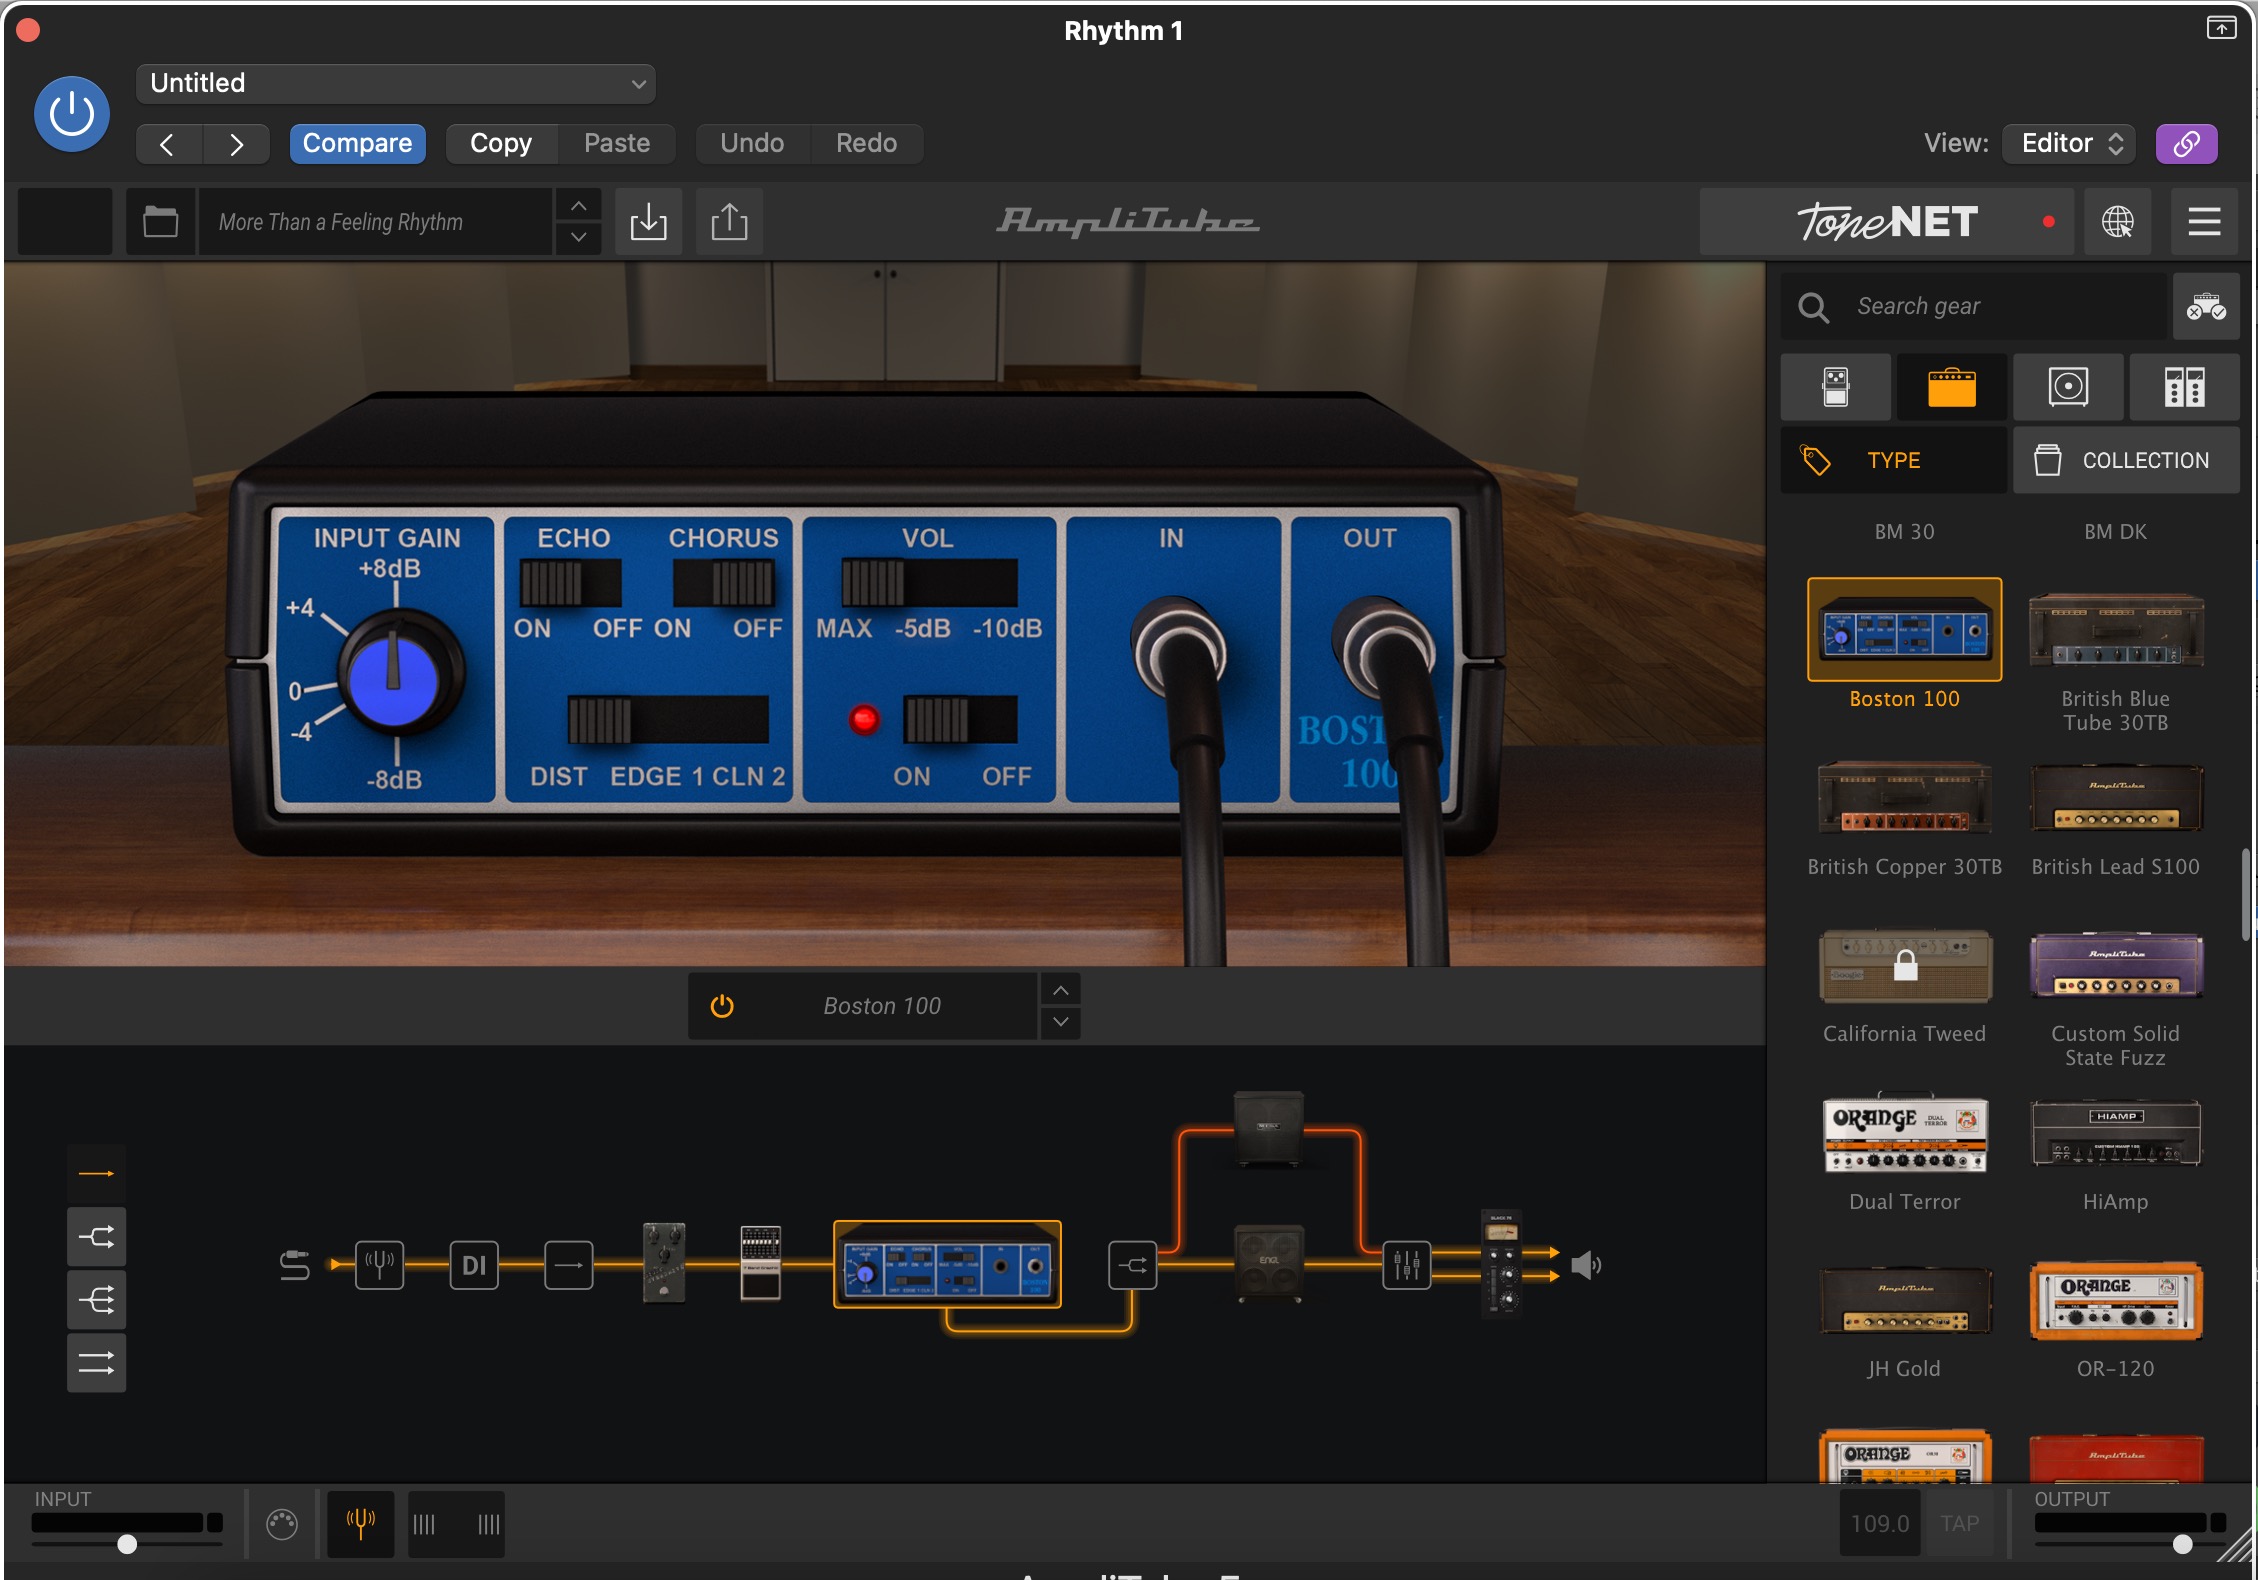Click the VOL MAX/-5dB/-10dB slide switch
This screenshot has width=2258, height=1580.
click(929, 583)
